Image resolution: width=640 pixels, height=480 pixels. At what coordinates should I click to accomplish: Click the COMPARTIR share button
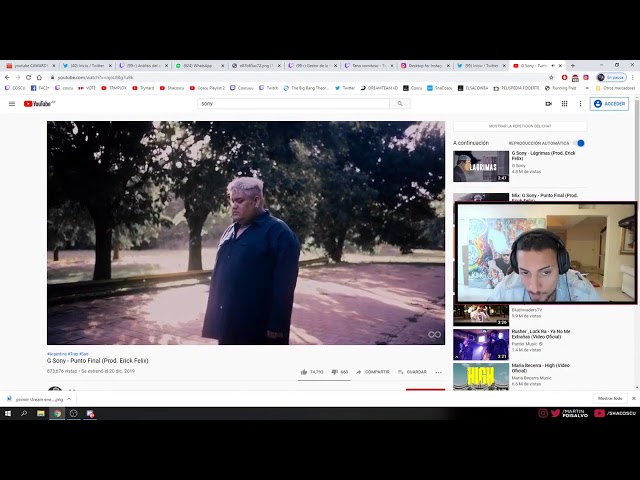coord(373,372)
